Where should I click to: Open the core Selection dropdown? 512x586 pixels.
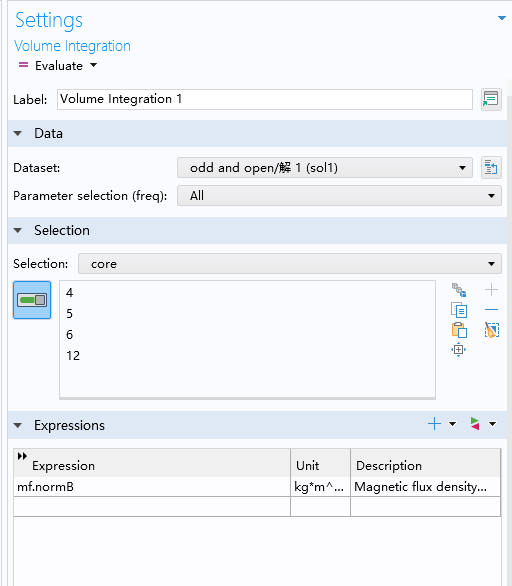(290, 264)
